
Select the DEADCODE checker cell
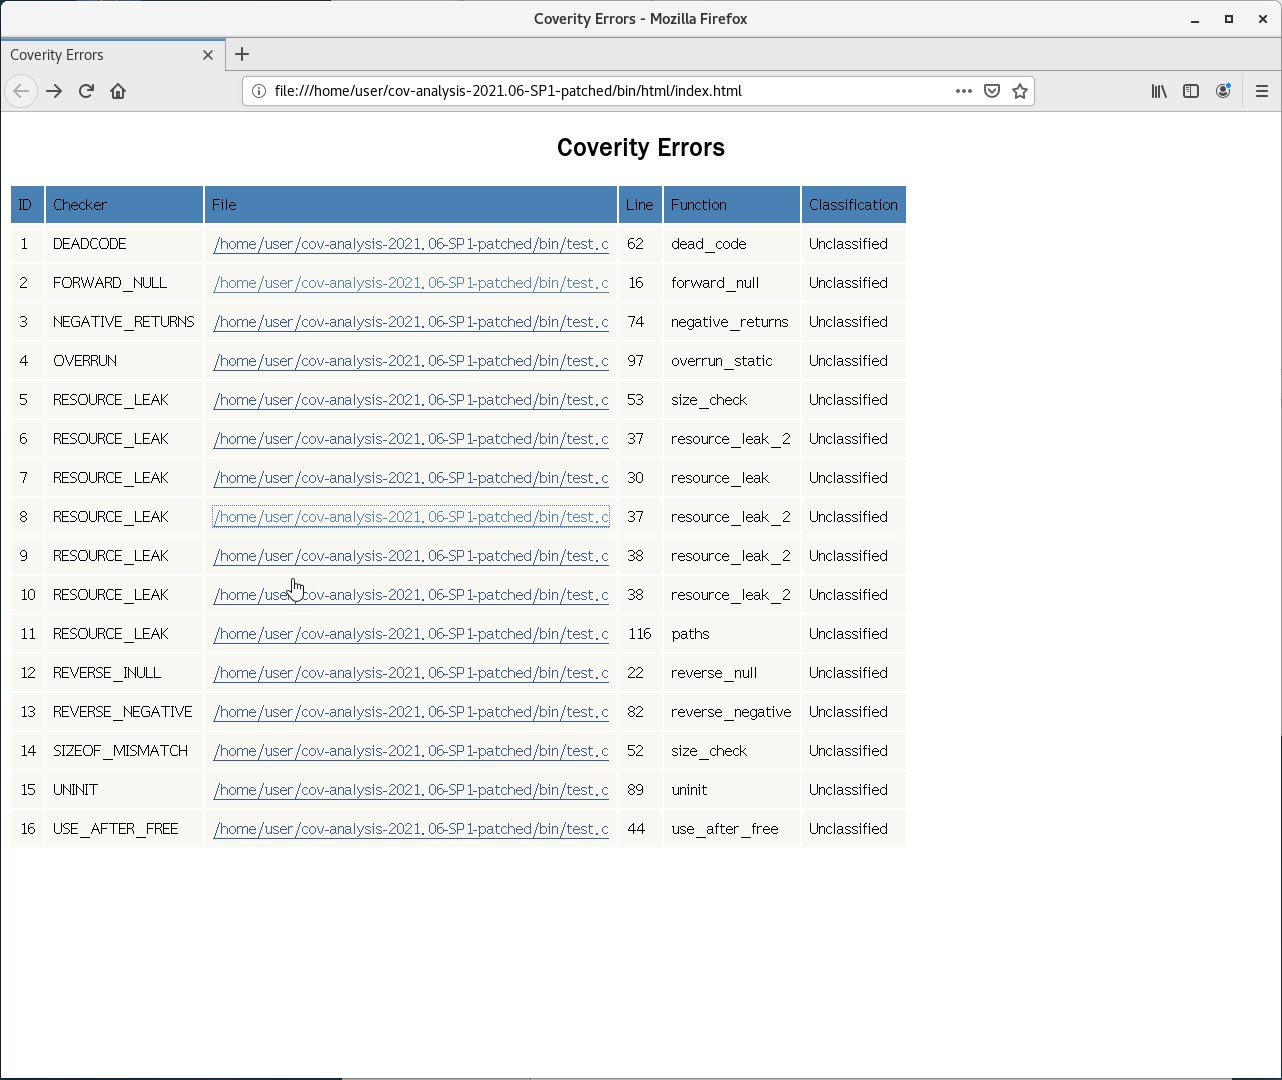[124, 244]
